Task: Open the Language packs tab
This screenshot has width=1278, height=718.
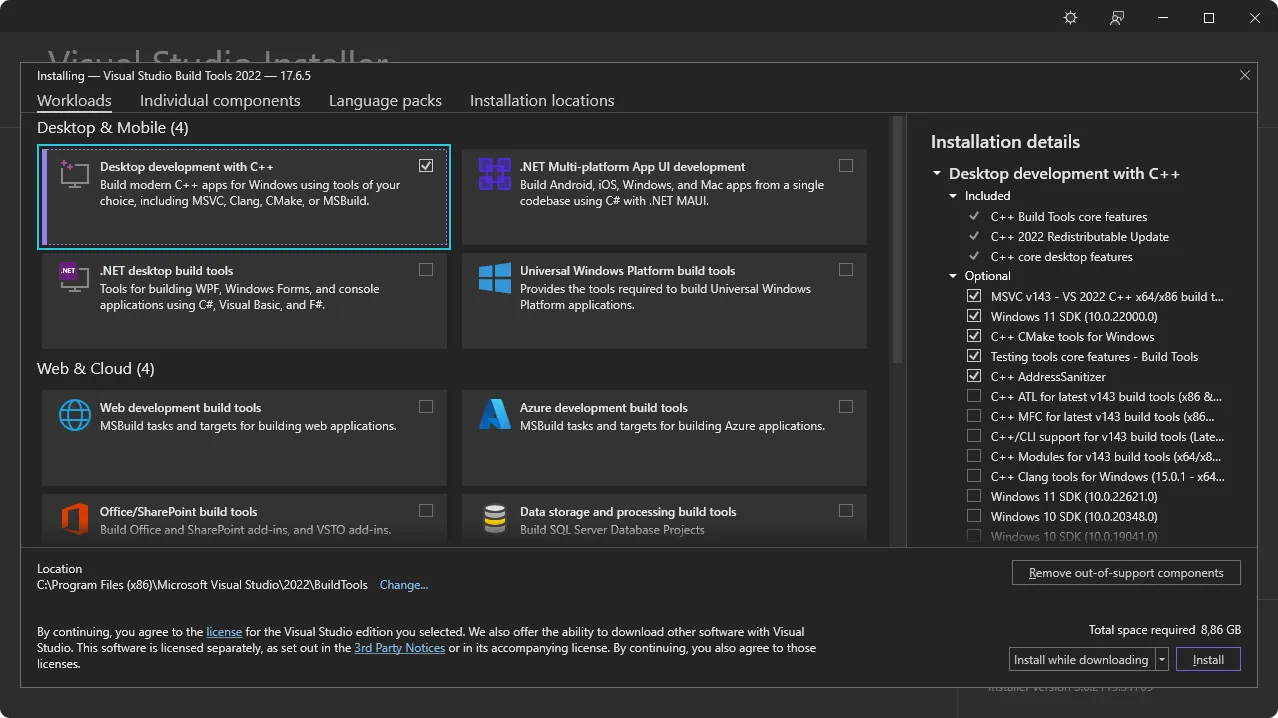Action: coord(385,100)
